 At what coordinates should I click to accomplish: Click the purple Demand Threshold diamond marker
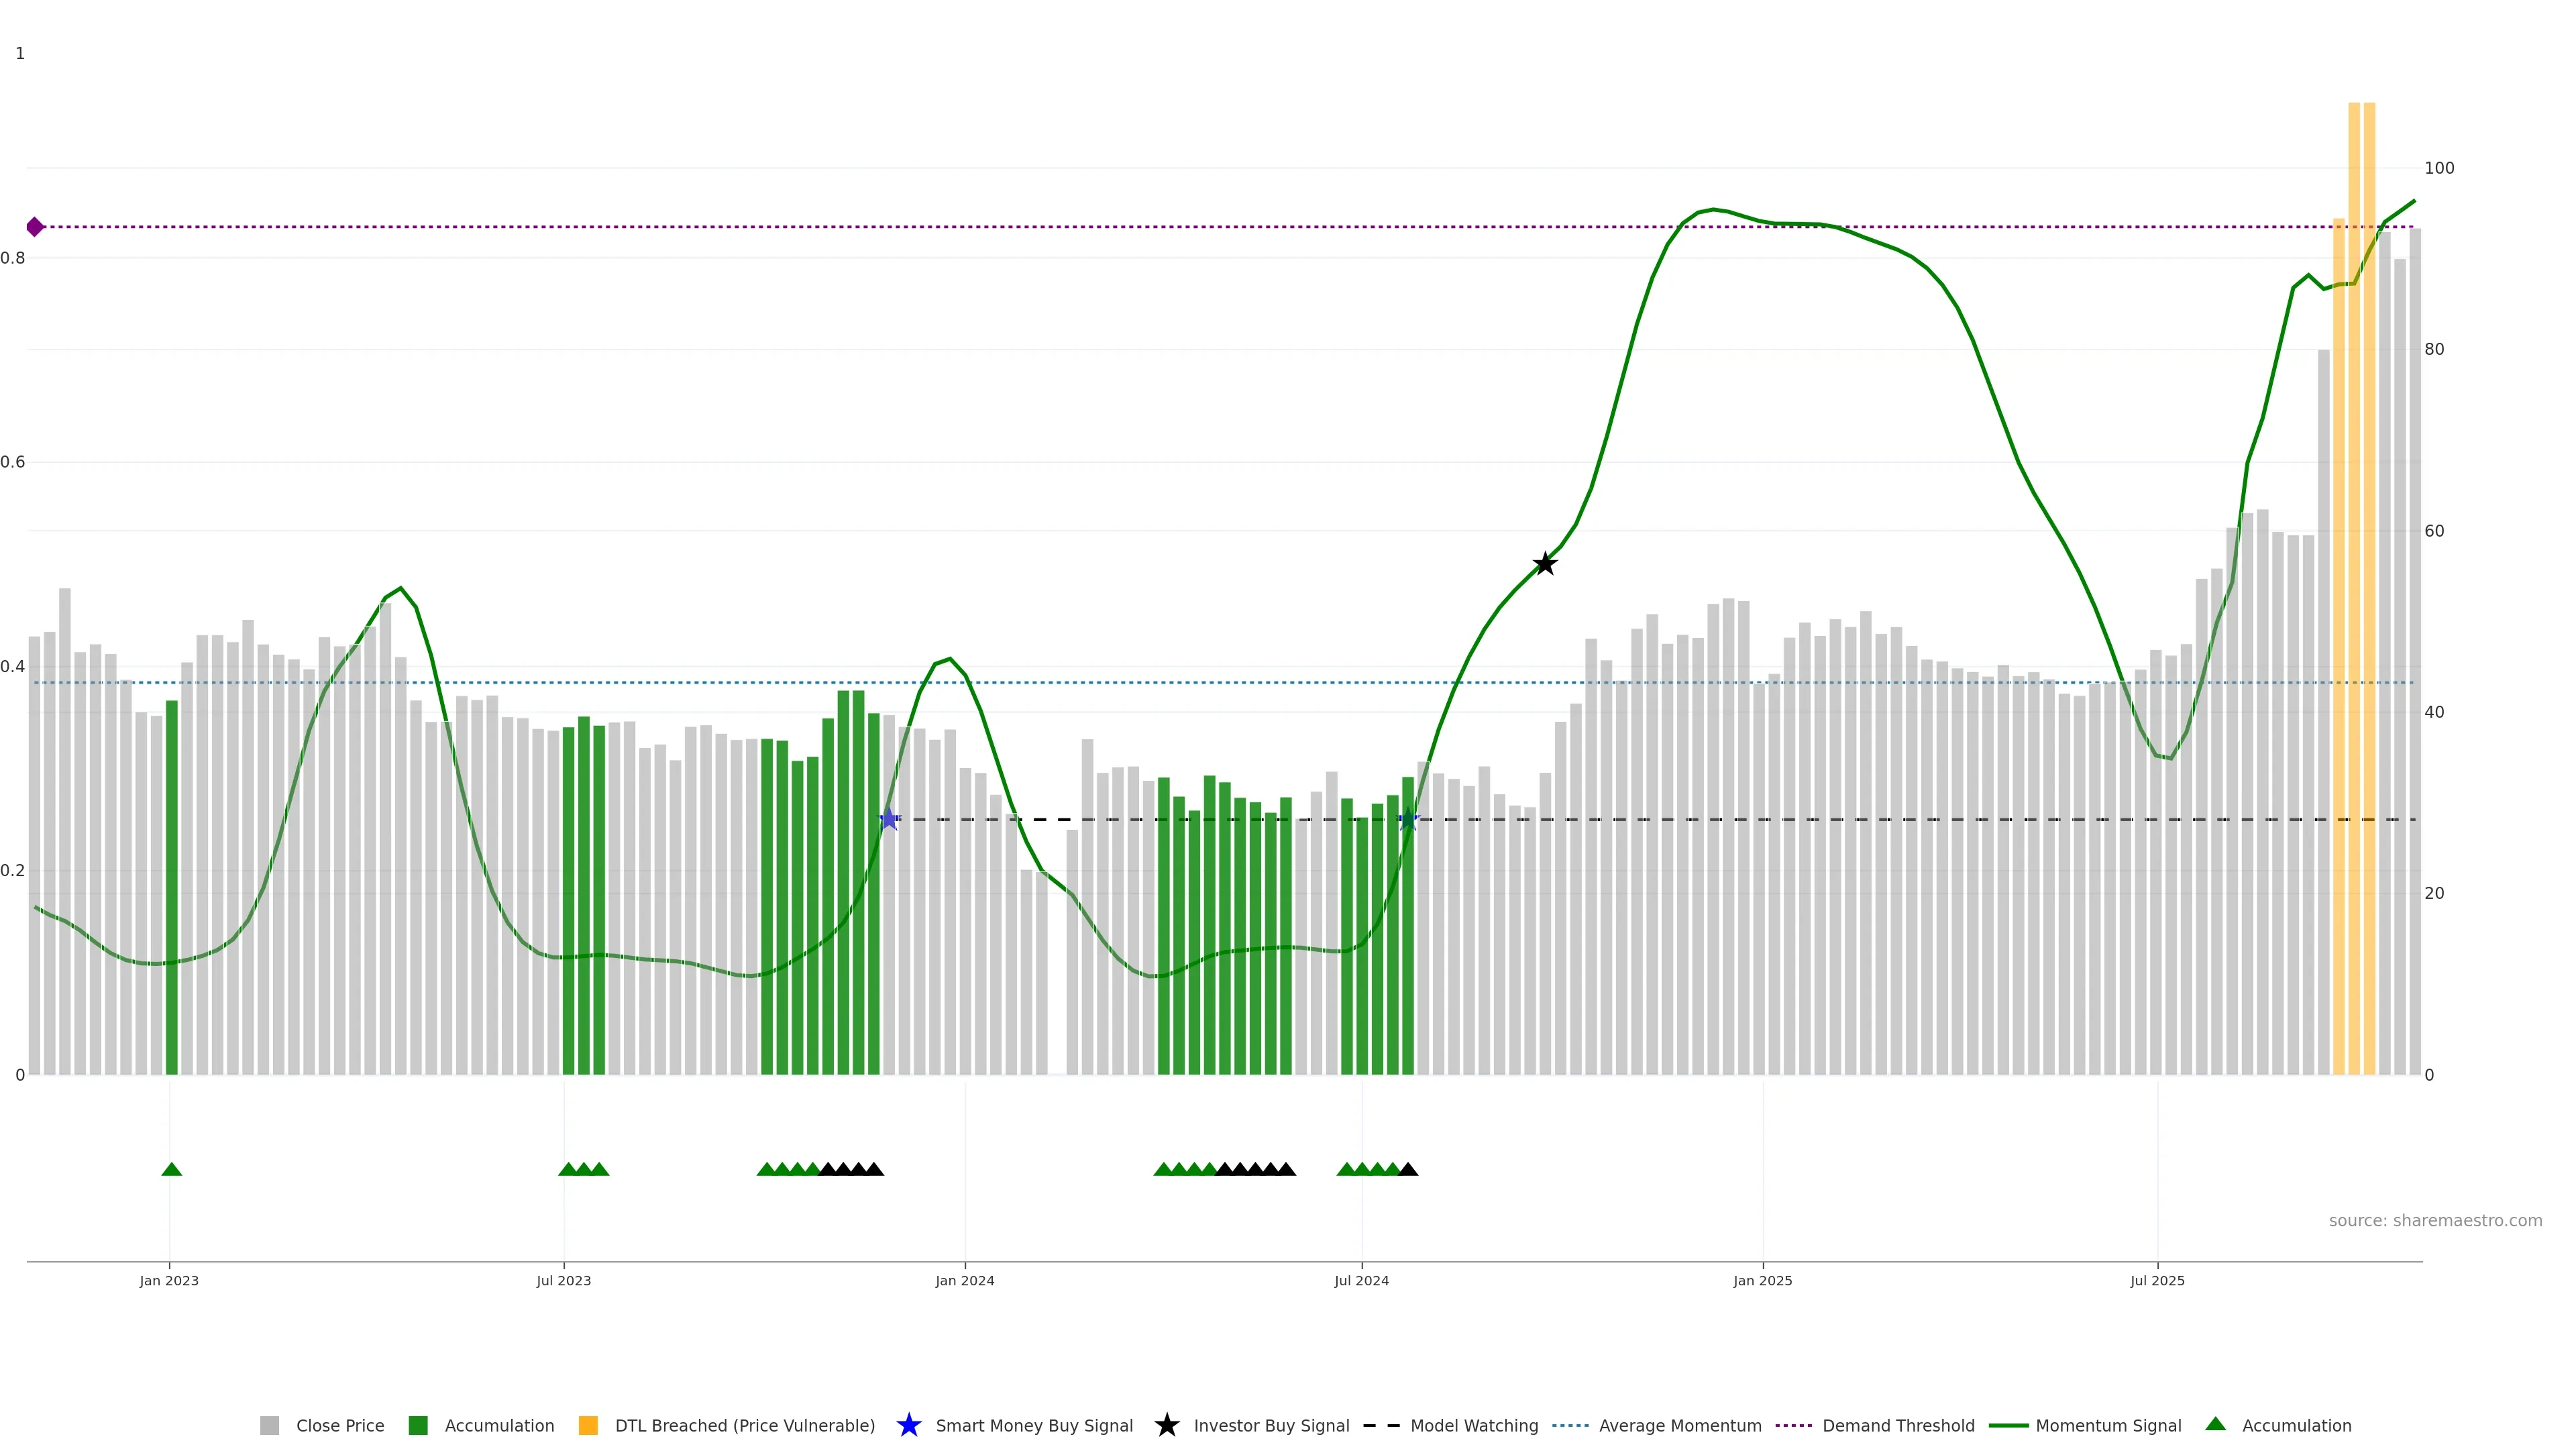pos(35,227)
